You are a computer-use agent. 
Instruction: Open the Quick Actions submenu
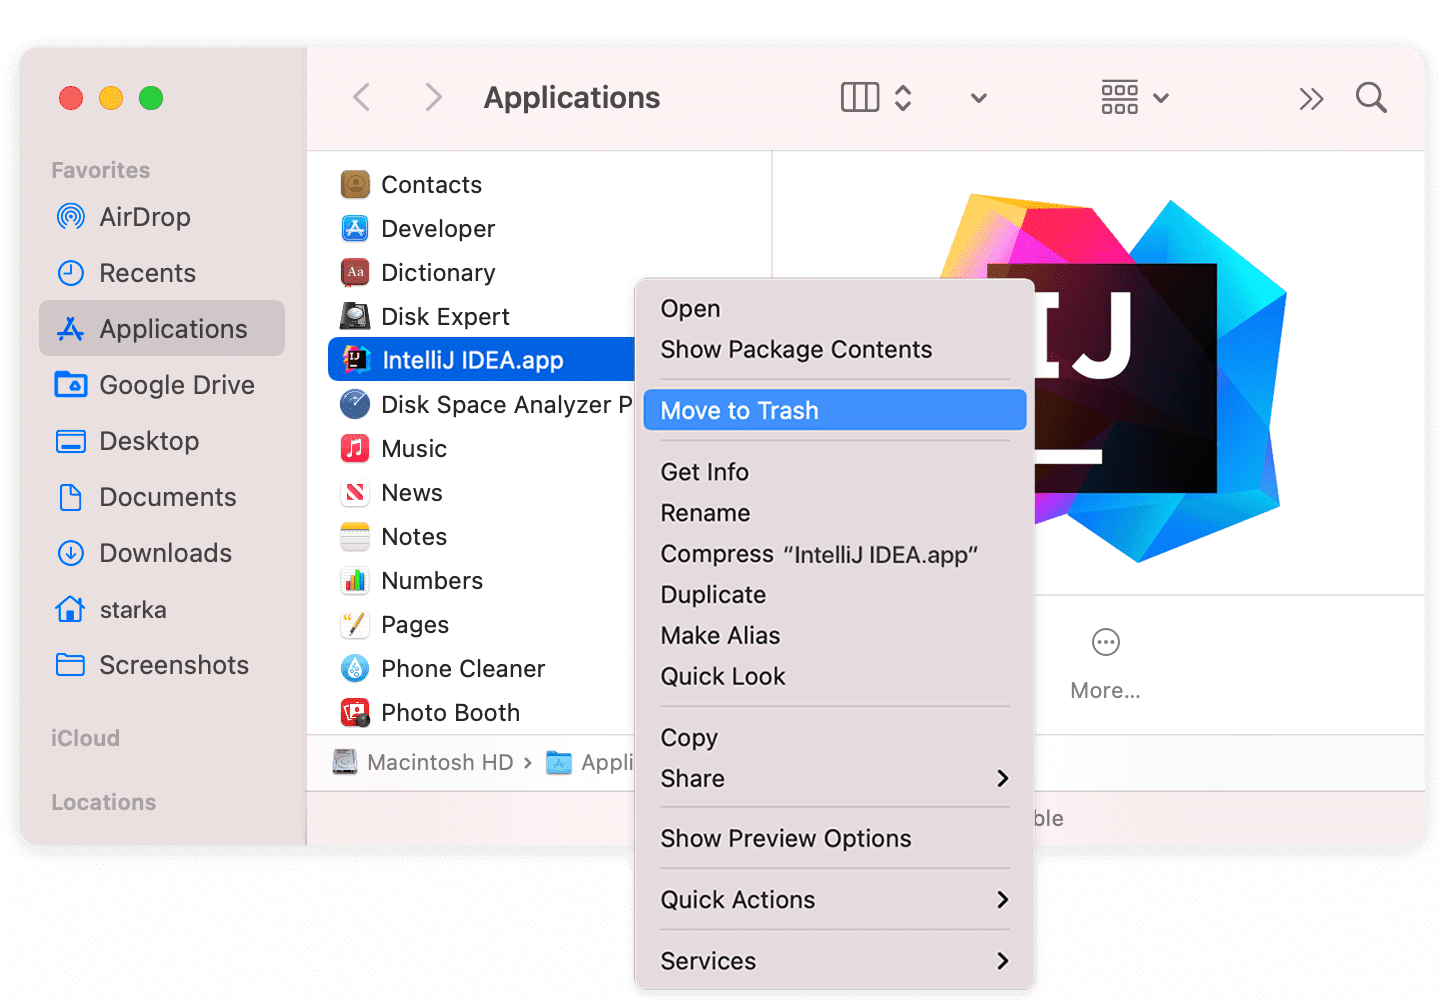coord(738,899)
